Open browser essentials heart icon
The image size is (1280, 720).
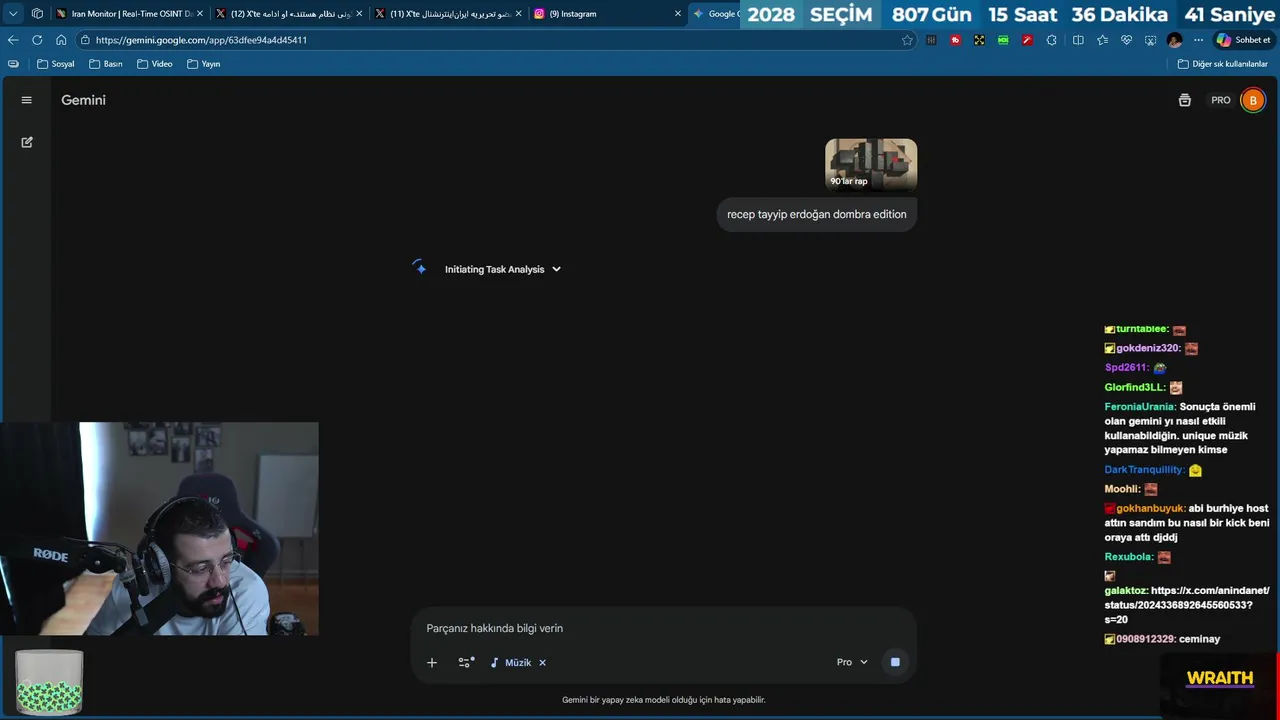pyautogui.click(x=1126, y=40)
